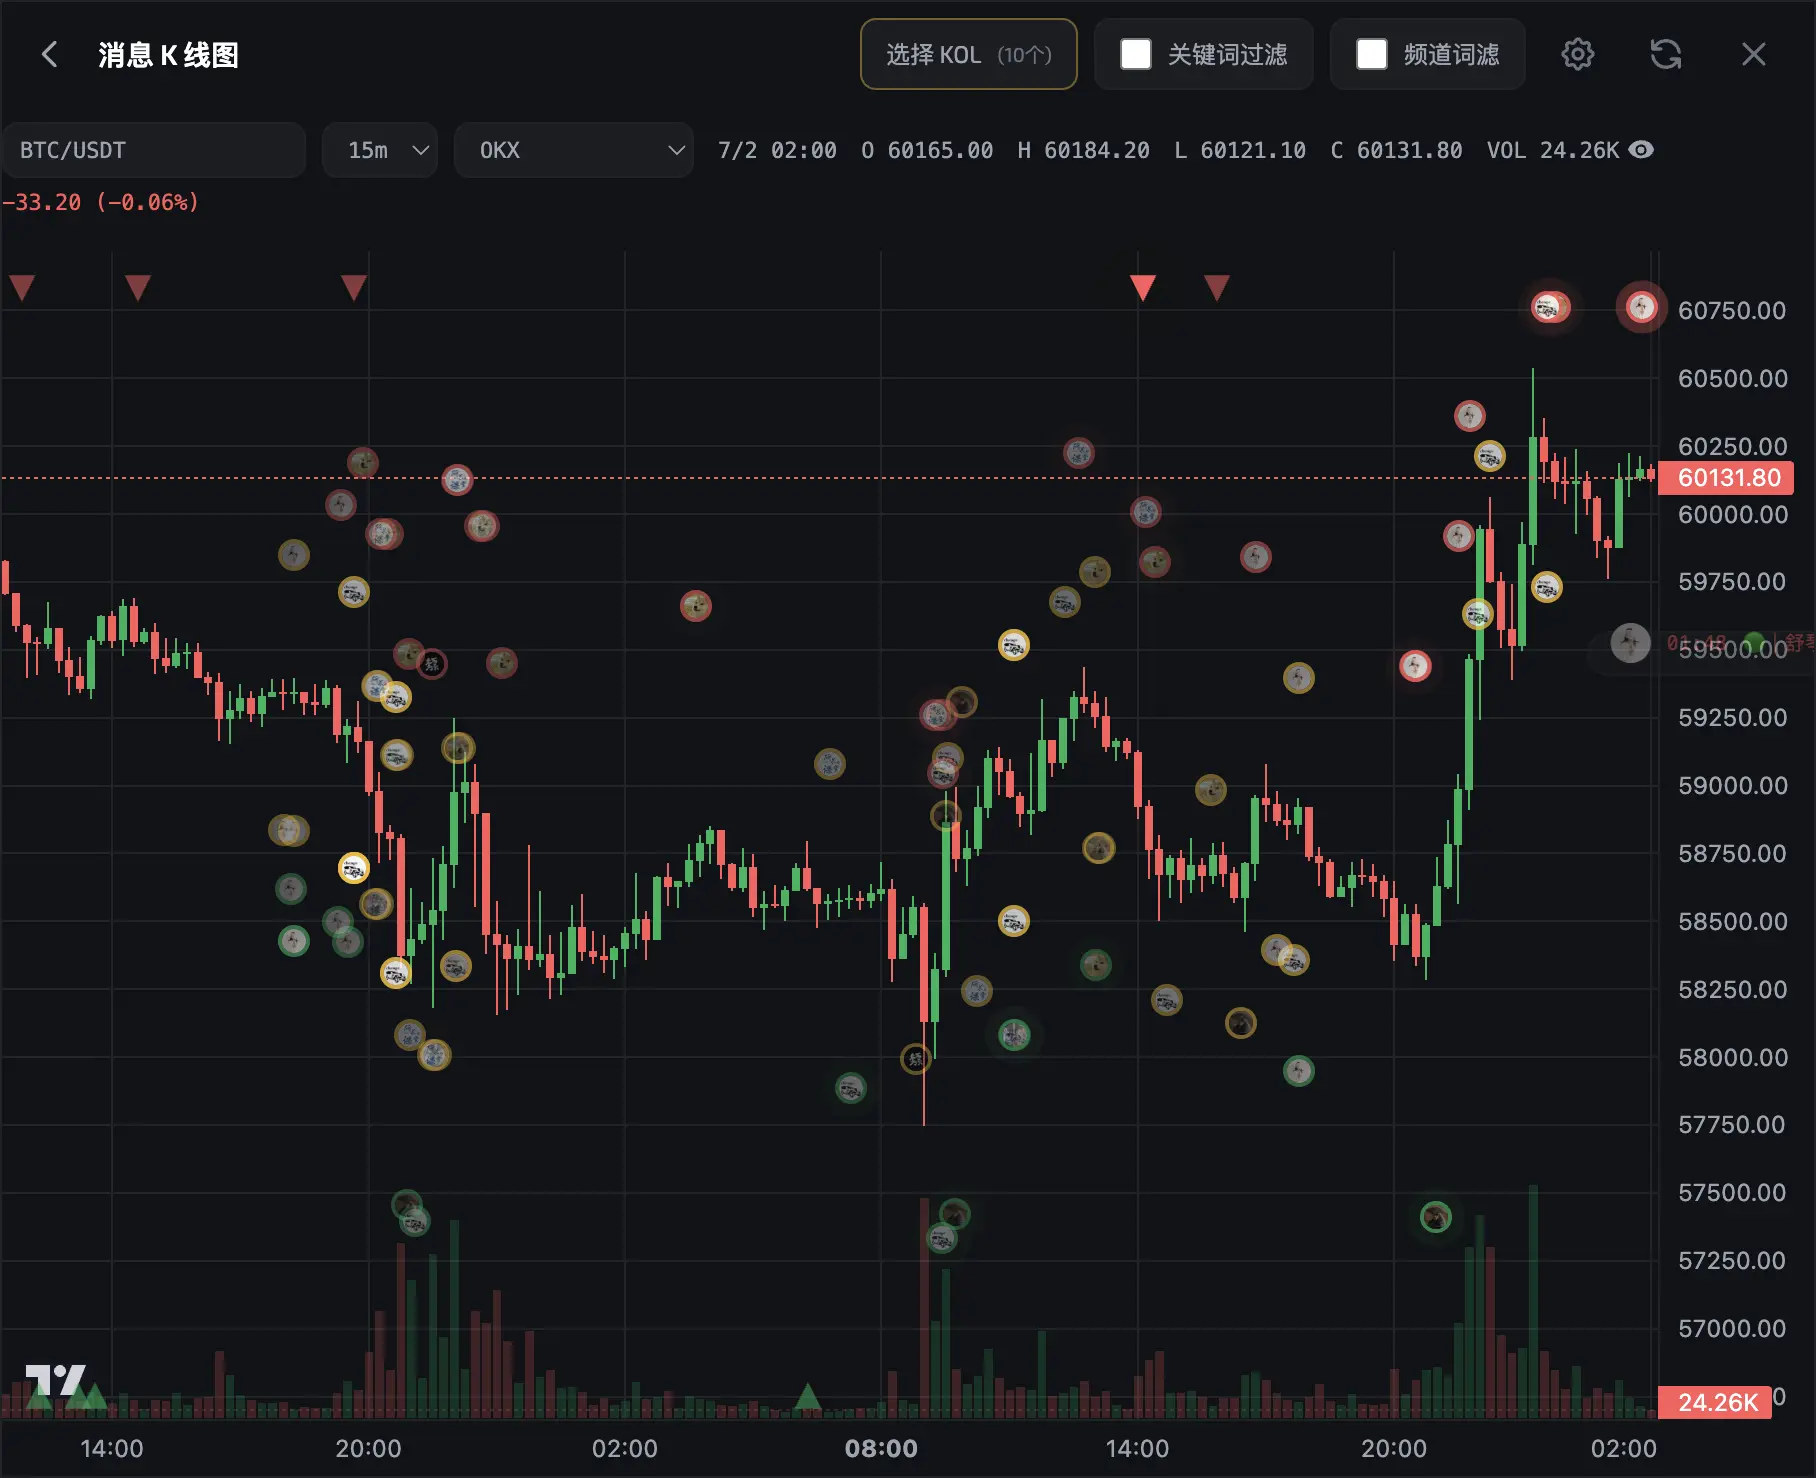The height and width of the screenshot is (1478, 1816).
Task: Open the settings gear icon
Action: [1577, 54]
